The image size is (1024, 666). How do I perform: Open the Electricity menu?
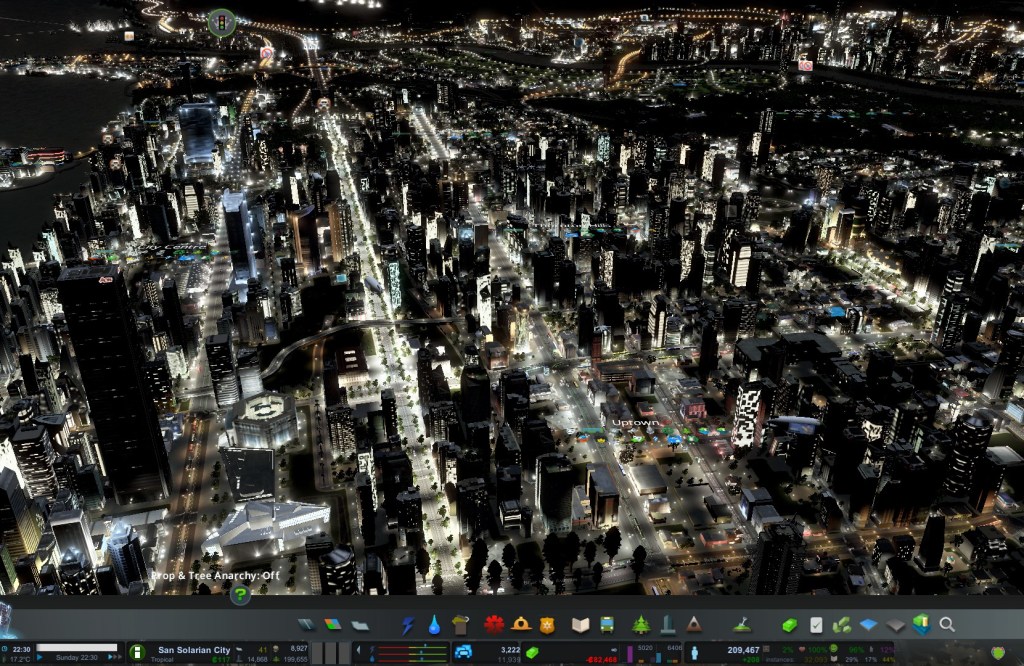pyautogui.click(x=408, y=625)
